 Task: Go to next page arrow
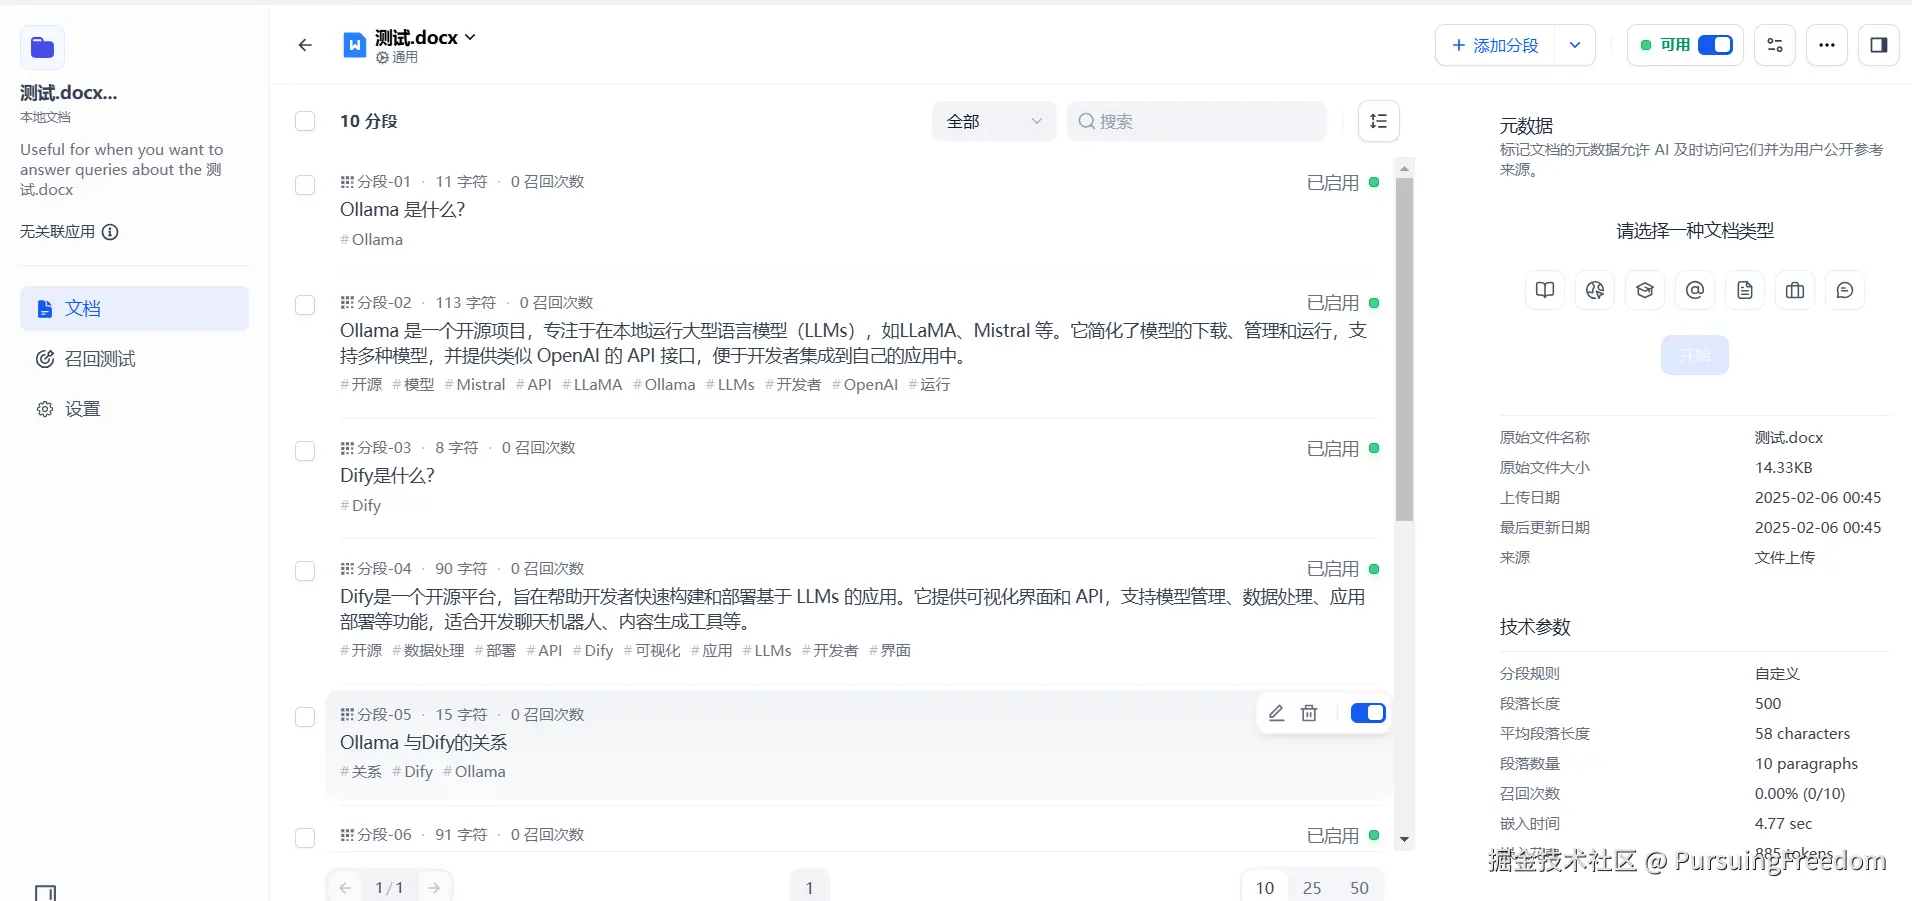point(434,887)
